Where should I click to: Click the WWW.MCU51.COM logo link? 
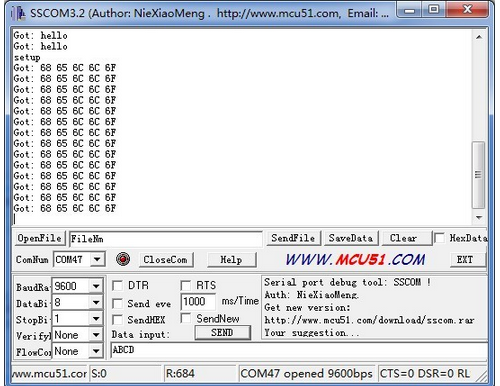pos(355,260)
